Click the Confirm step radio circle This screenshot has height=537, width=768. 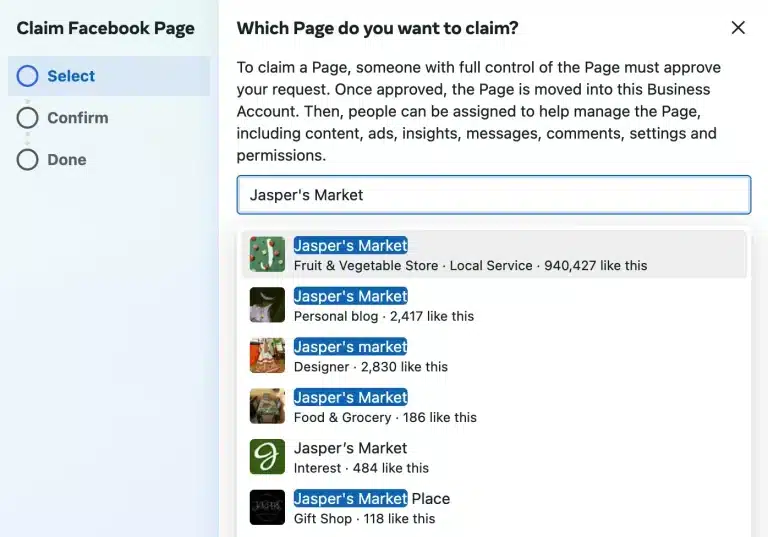(x=28, y=118)
